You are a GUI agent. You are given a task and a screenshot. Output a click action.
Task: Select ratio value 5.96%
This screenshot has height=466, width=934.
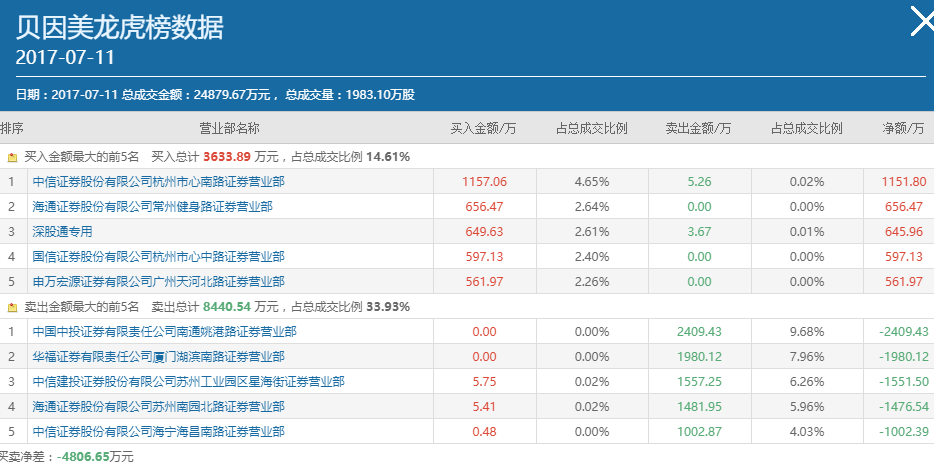pos(807,407)
